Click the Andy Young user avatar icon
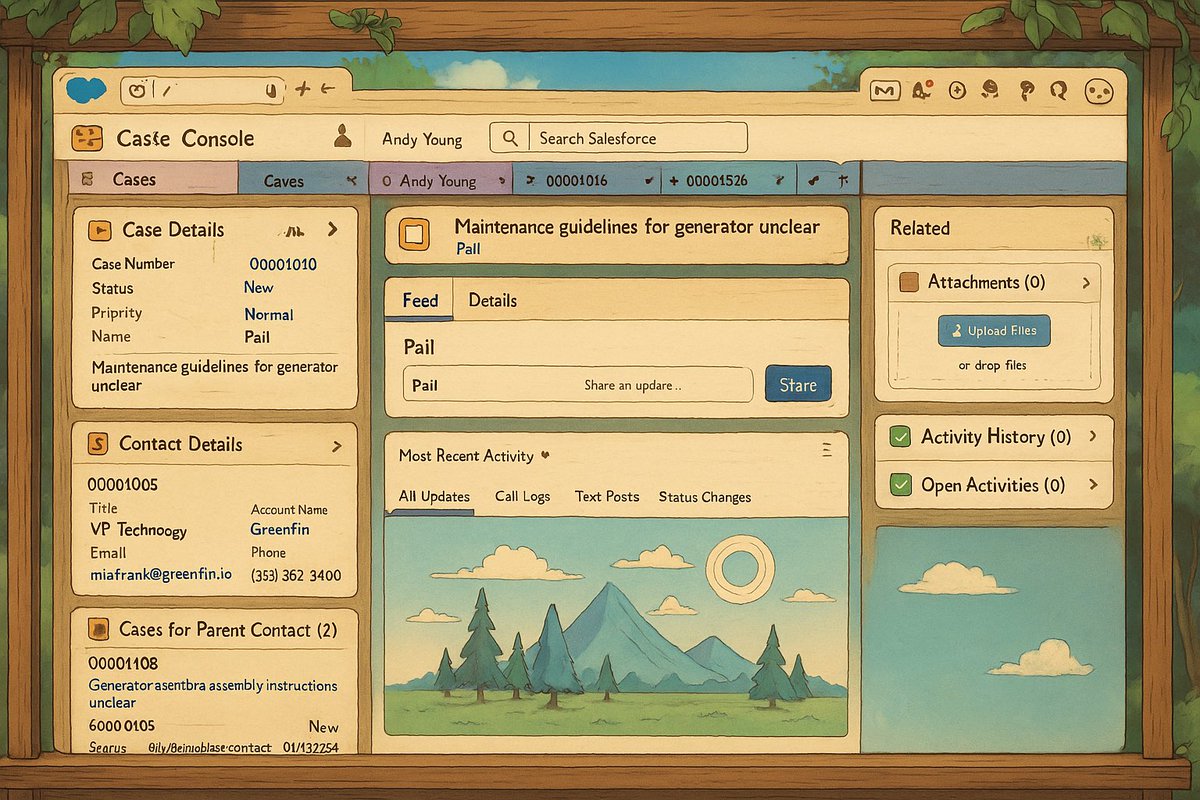This screenshot has height=800, width=1200. (343, 136)
